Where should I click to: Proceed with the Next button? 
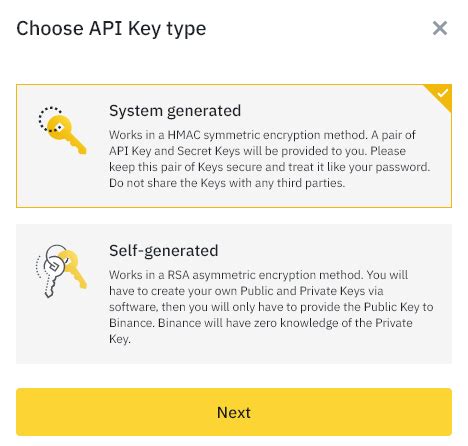(234, 412)
